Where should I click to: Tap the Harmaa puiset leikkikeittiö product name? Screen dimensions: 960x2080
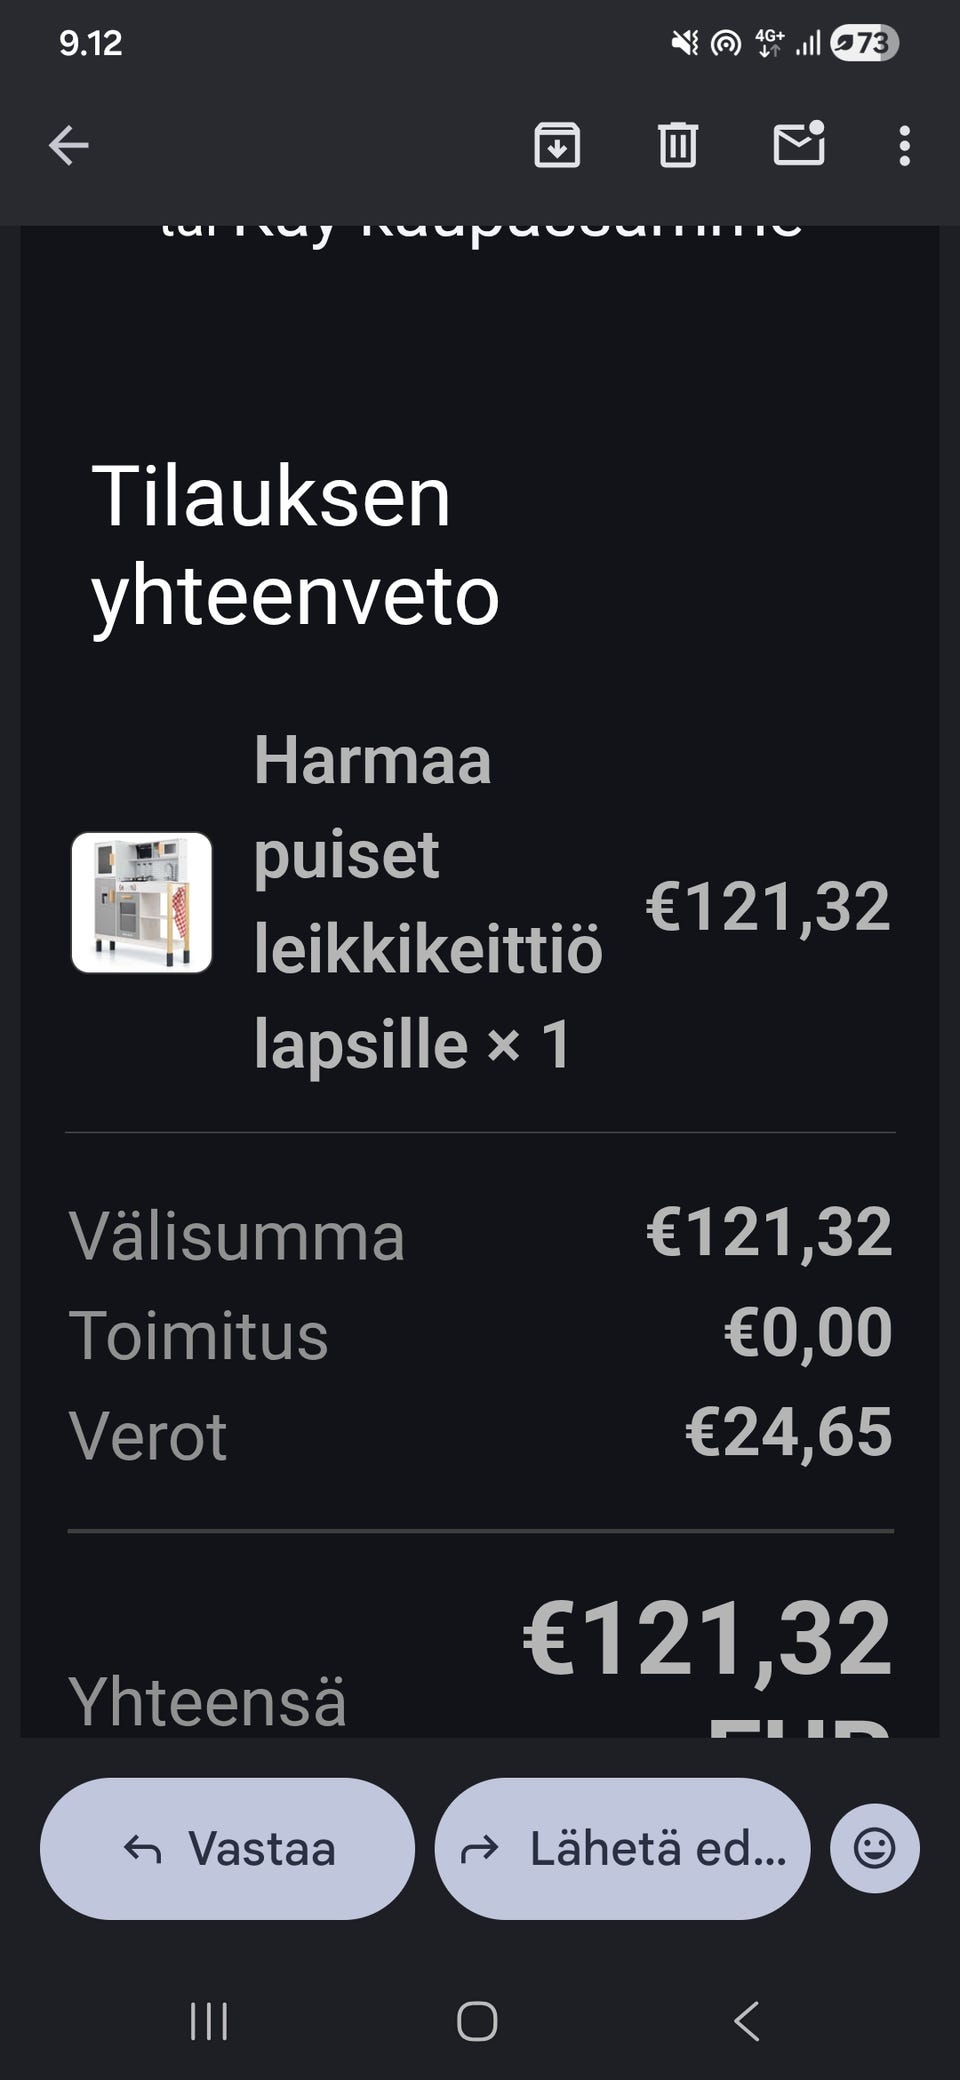pos(427,902)
